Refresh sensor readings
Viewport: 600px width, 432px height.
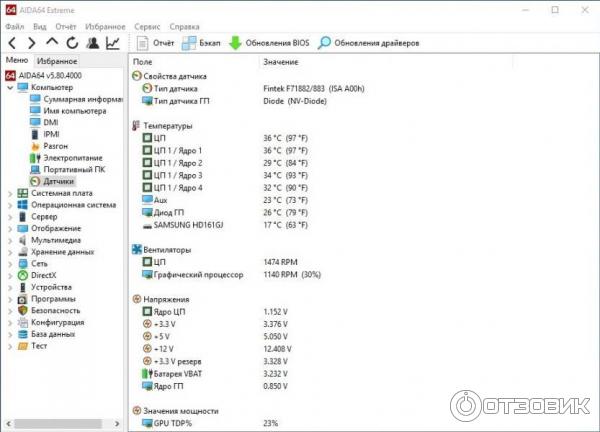(72, 43)
